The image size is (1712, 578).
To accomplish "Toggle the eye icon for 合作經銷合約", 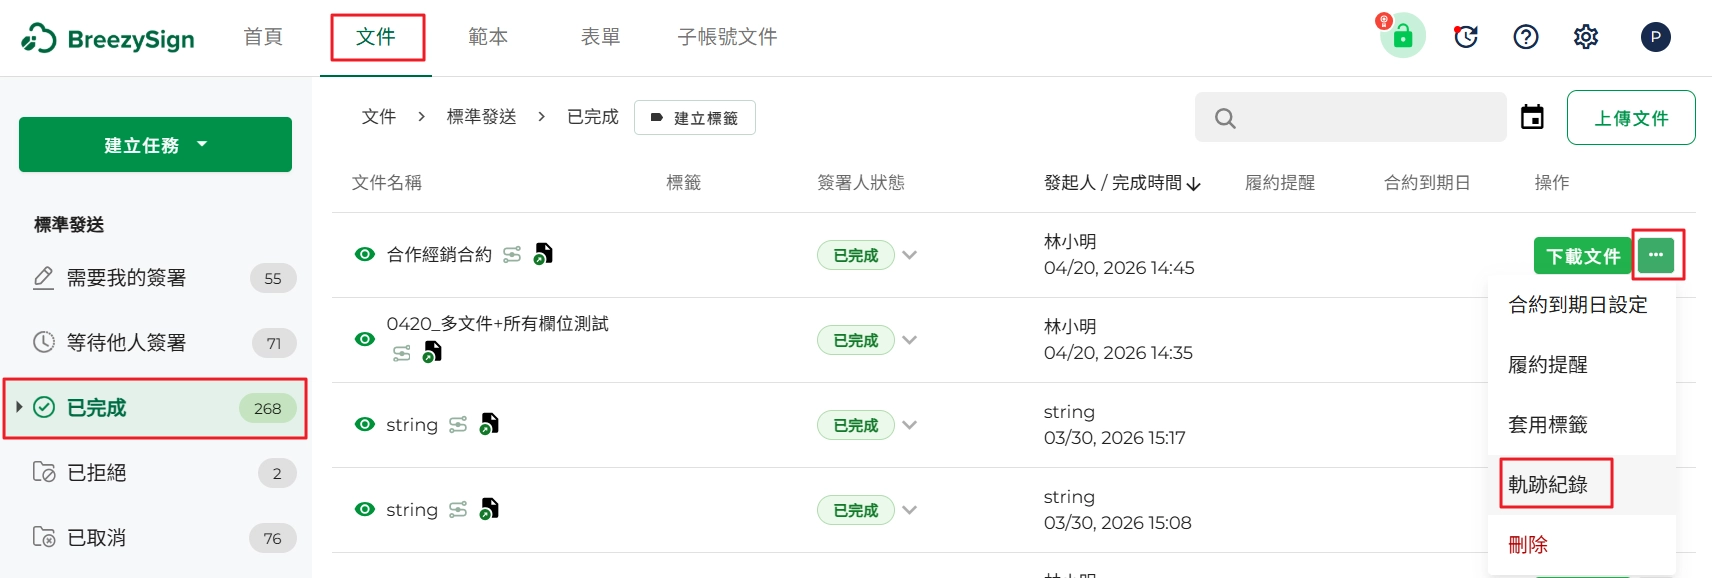I will [x=365, y=255].
